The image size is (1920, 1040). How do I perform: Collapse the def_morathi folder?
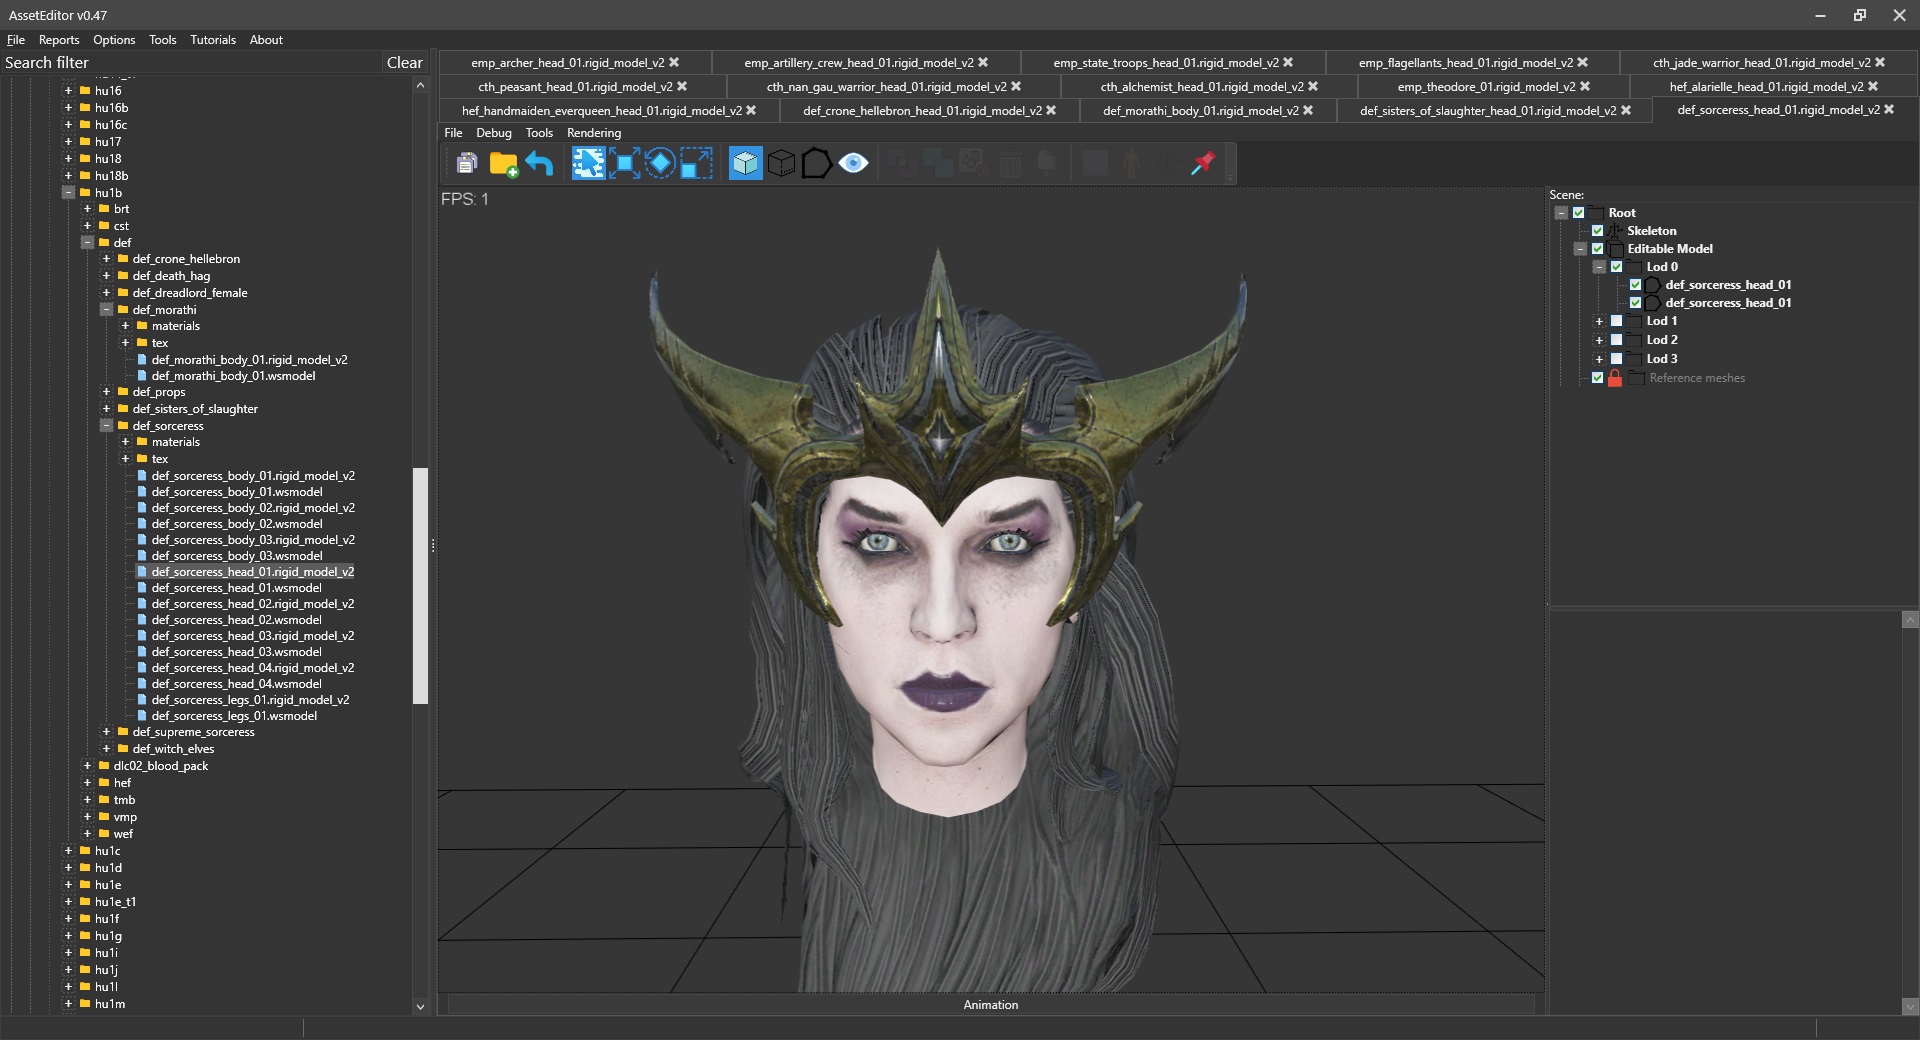click(x=106, y=310)
